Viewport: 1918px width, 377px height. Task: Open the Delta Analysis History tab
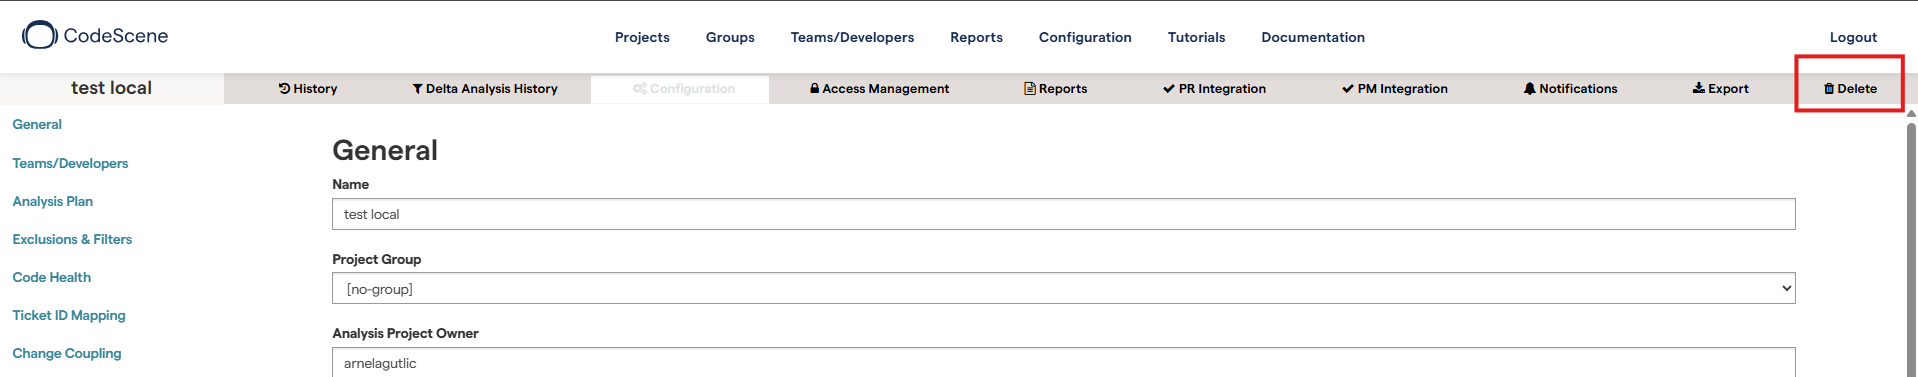pos(485,89)
